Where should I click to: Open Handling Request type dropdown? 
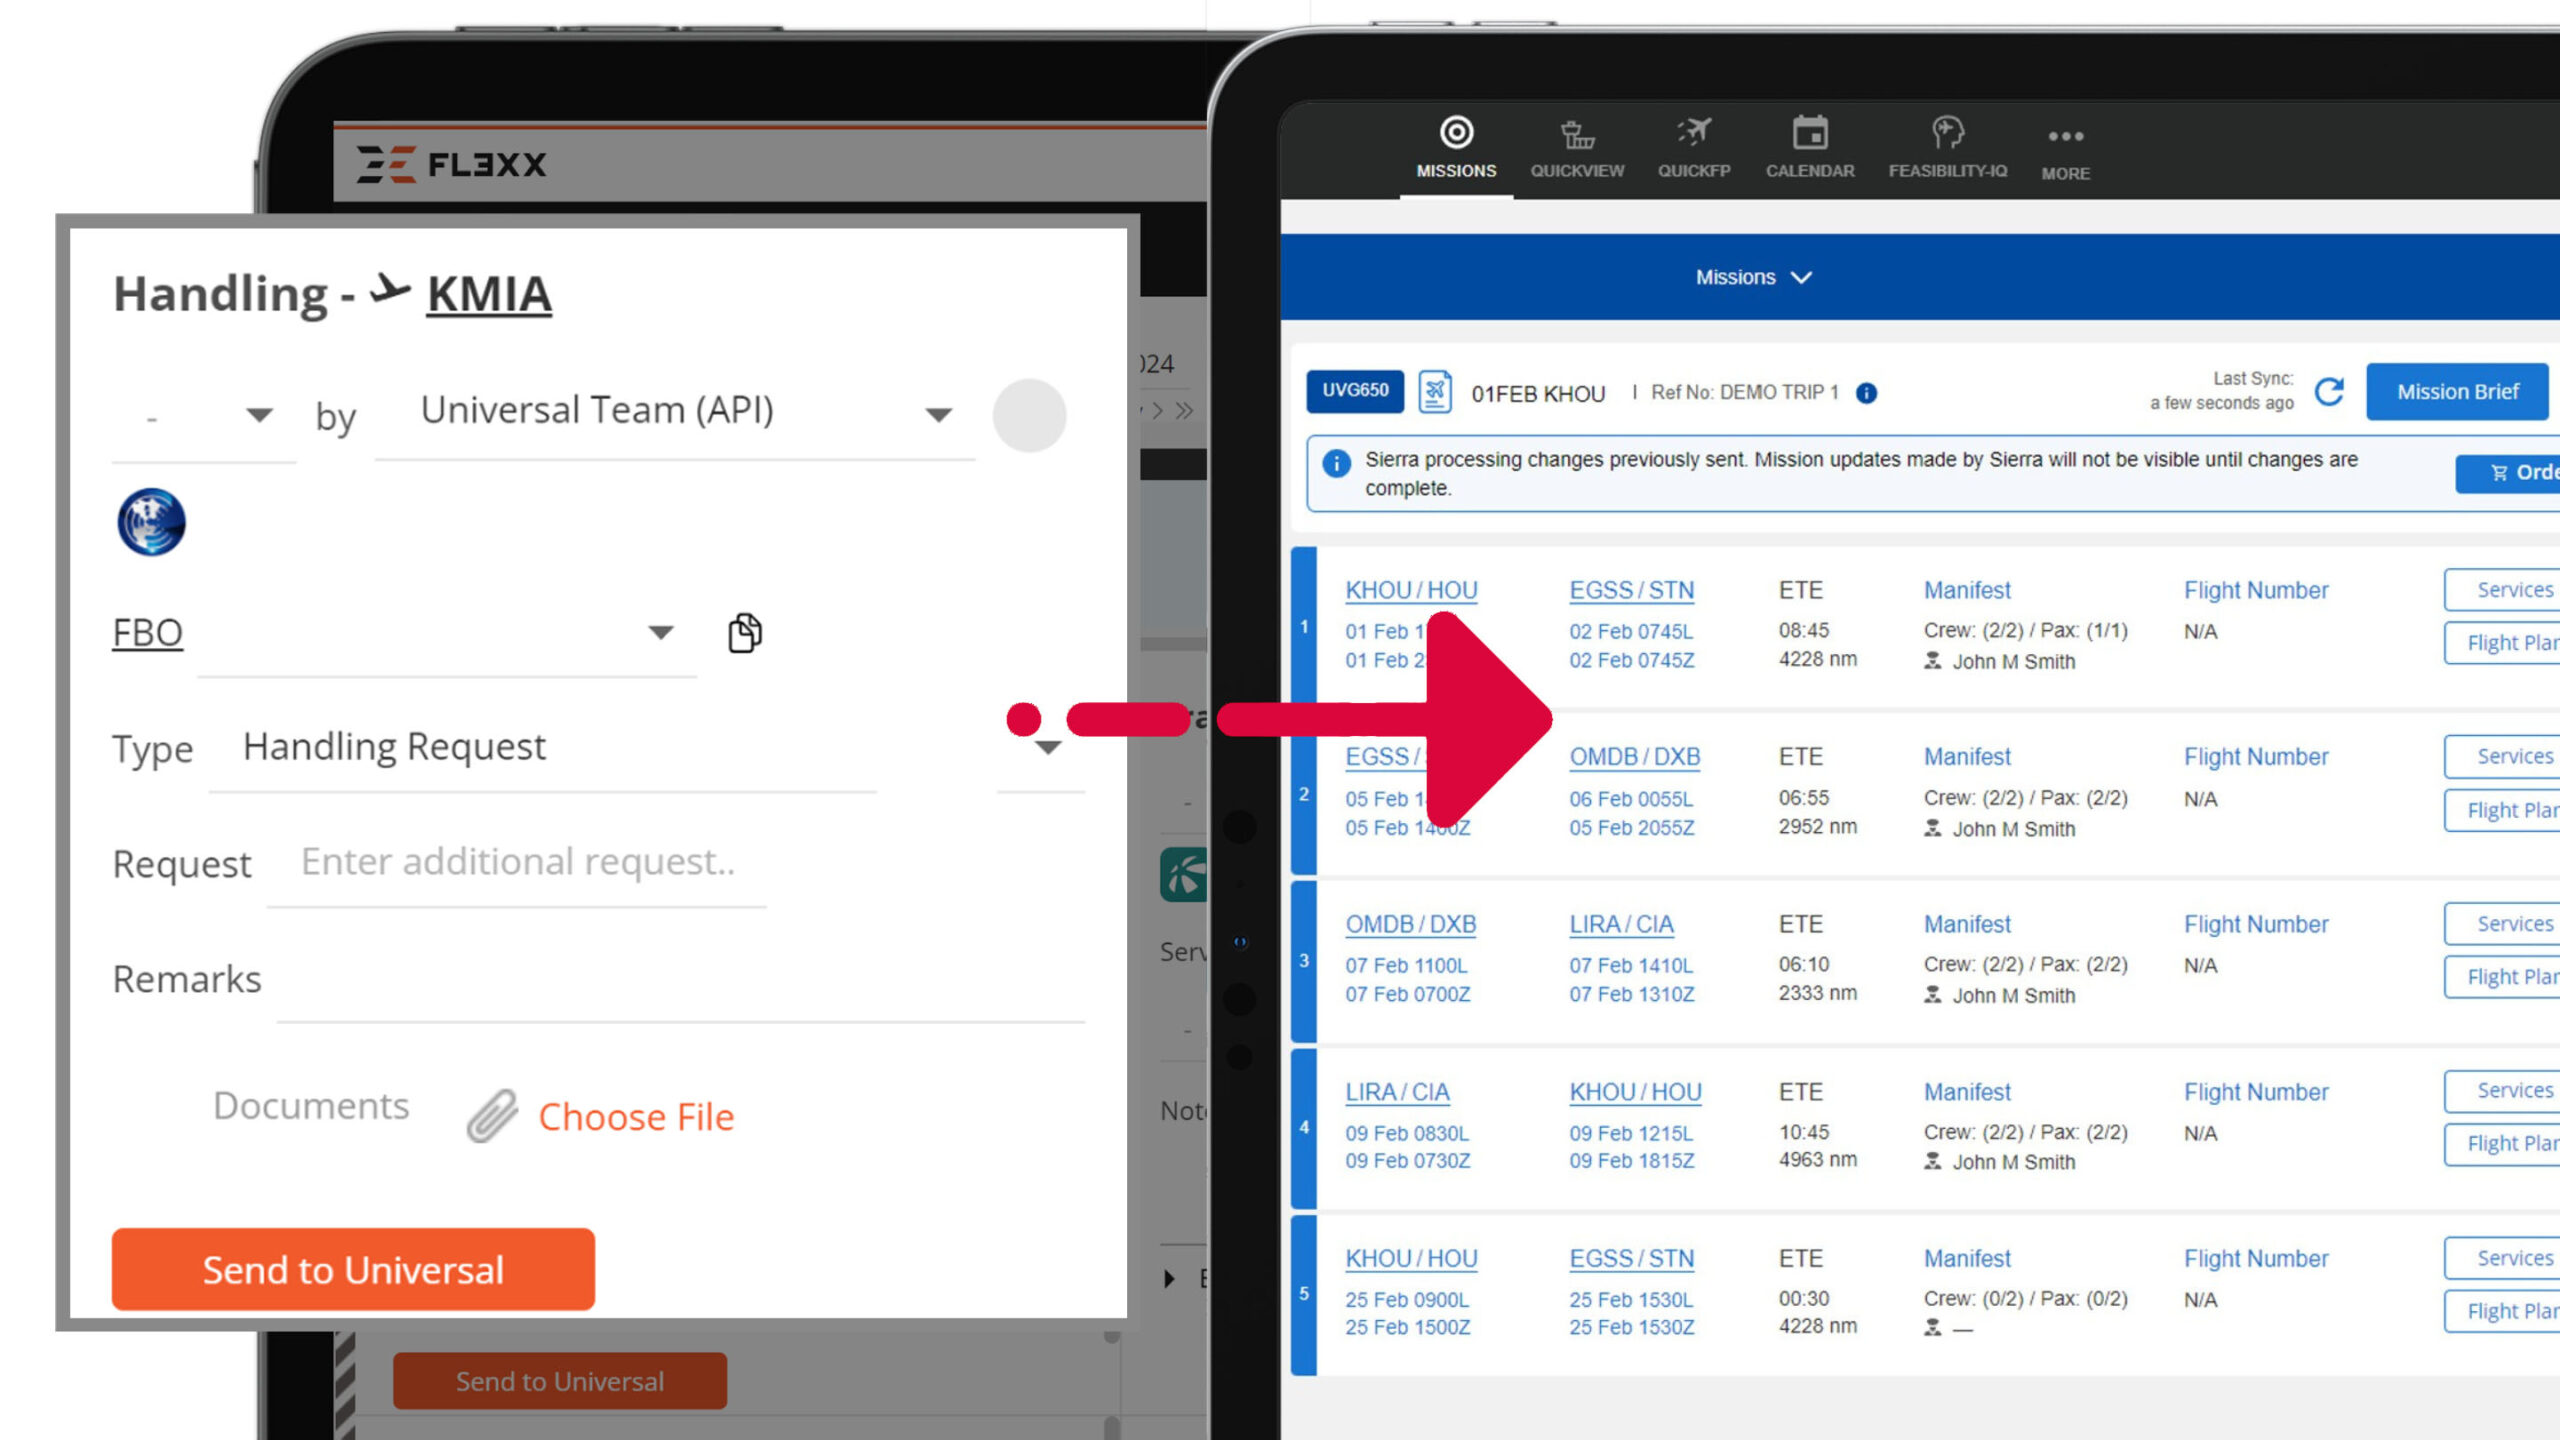click(x=1047, y=748)
